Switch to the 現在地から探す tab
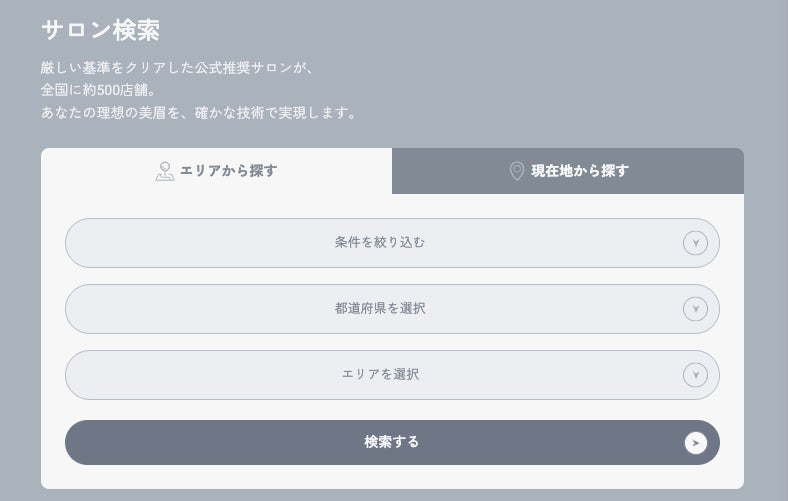 pos(568,171)
